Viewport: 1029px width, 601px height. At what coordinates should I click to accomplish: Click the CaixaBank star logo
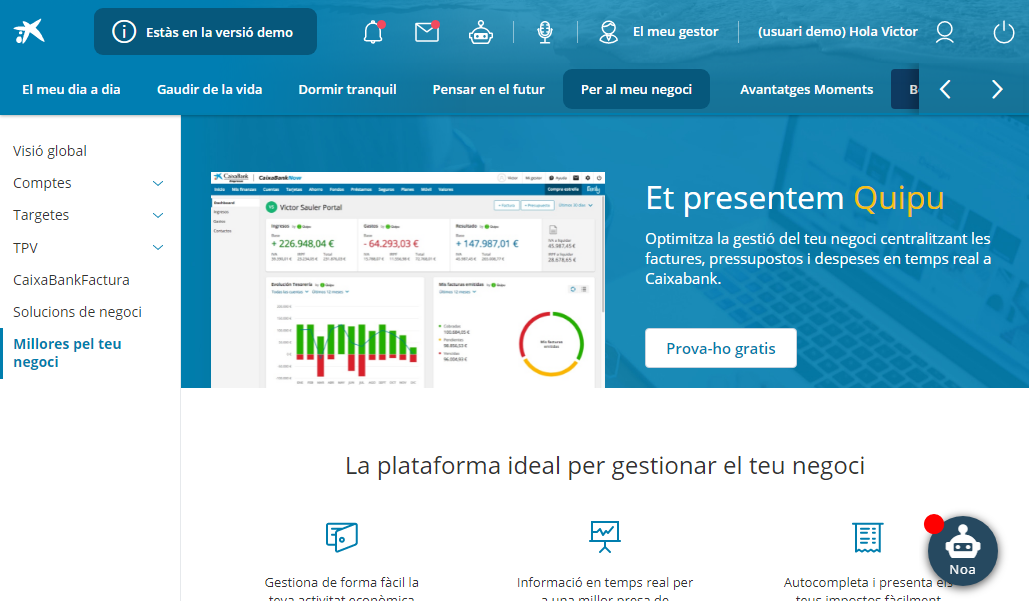[29, 31]
